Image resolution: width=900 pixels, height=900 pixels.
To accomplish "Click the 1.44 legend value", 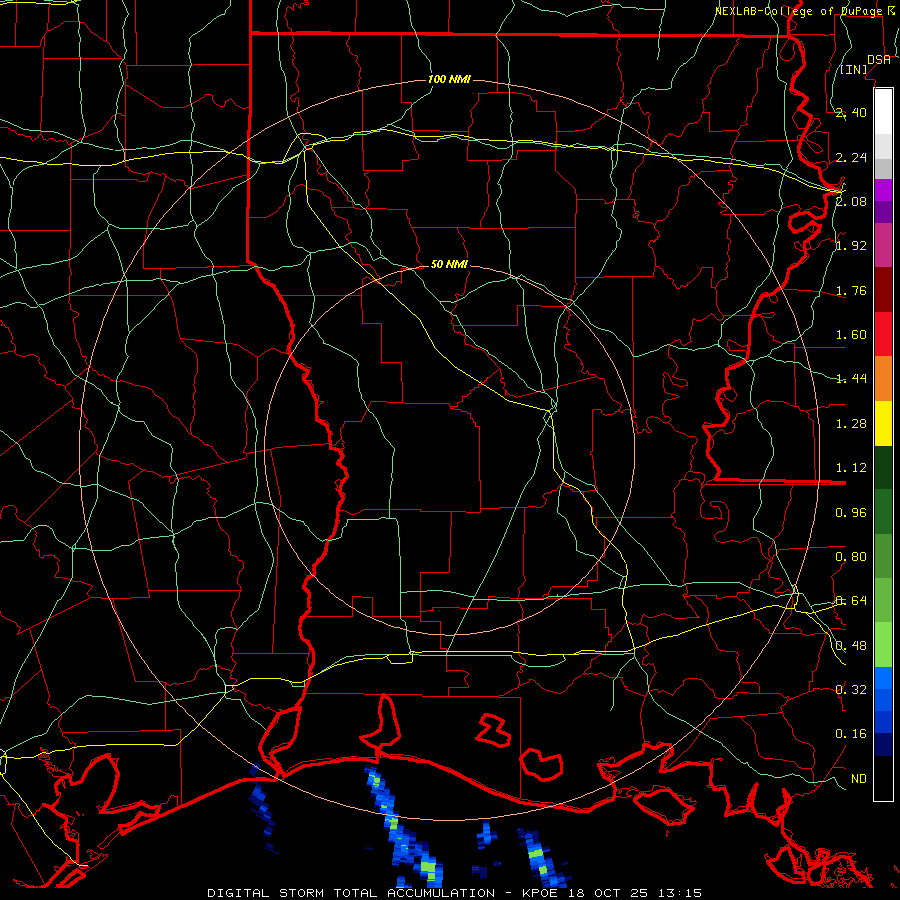I will pos(851,379).
